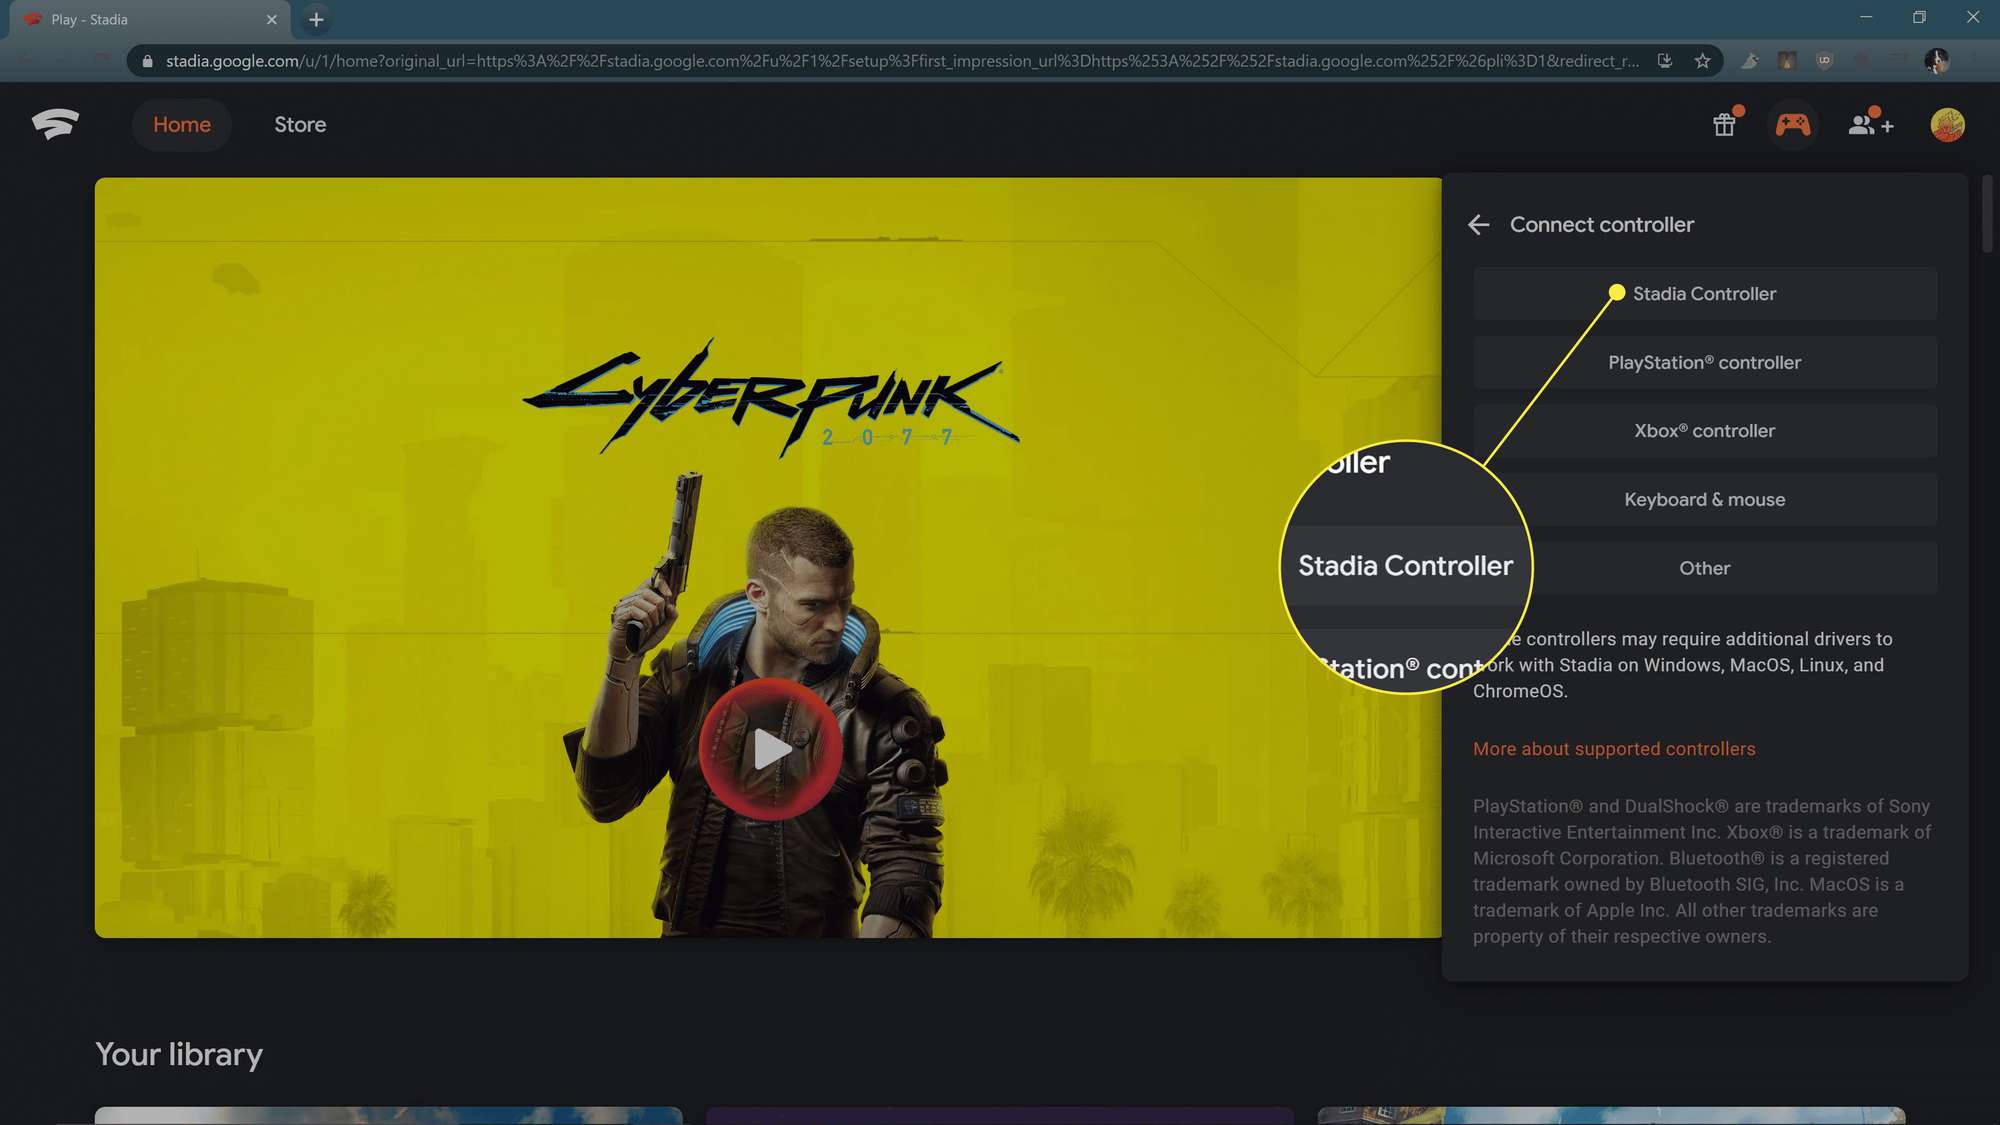Viewport: 2000px width, 1125px height.
Task: Open More about supported controllers link
Action: coord(1613,749)
